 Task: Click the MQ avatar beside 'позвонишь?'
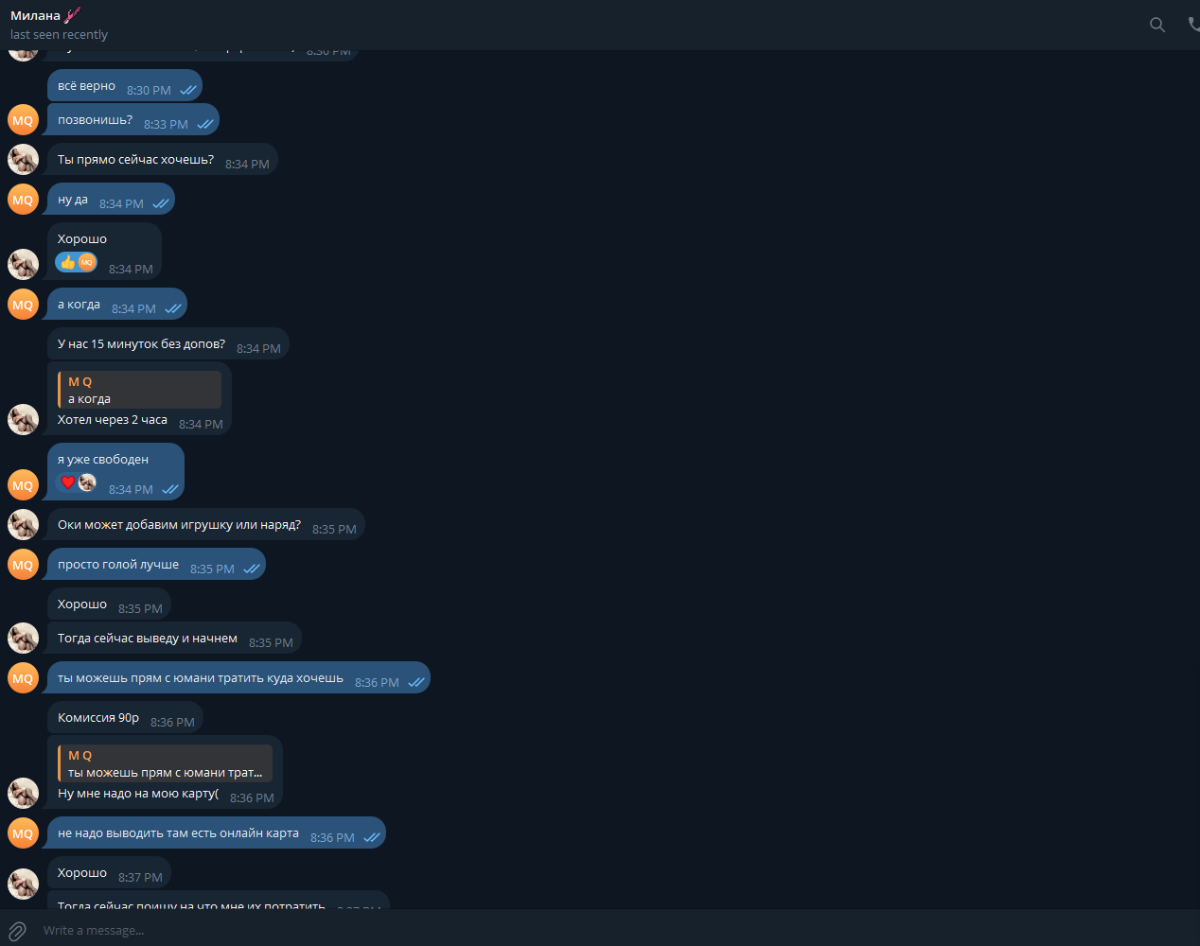pos(23,120)
